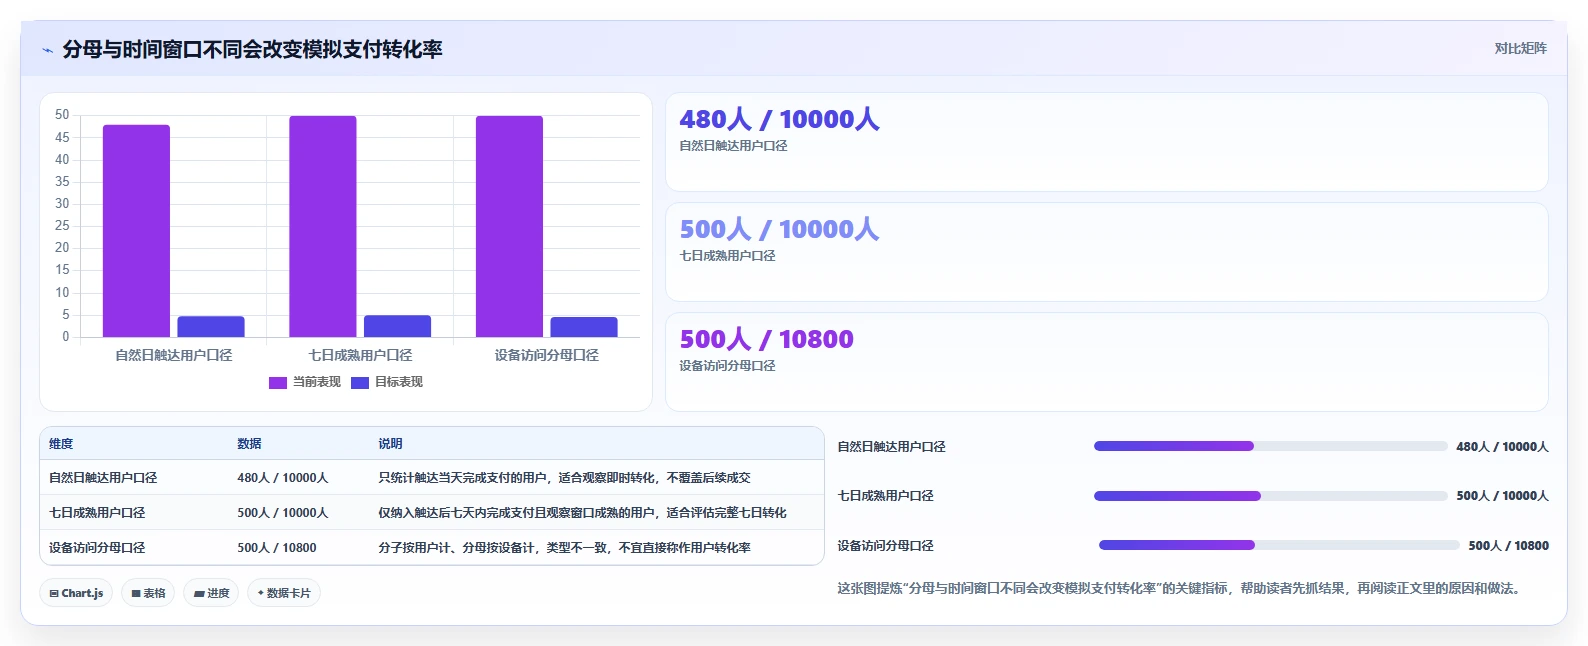
Task: Click the description starting 只统计触达当天完成支付的用户
Action: (x=564, y=478)
